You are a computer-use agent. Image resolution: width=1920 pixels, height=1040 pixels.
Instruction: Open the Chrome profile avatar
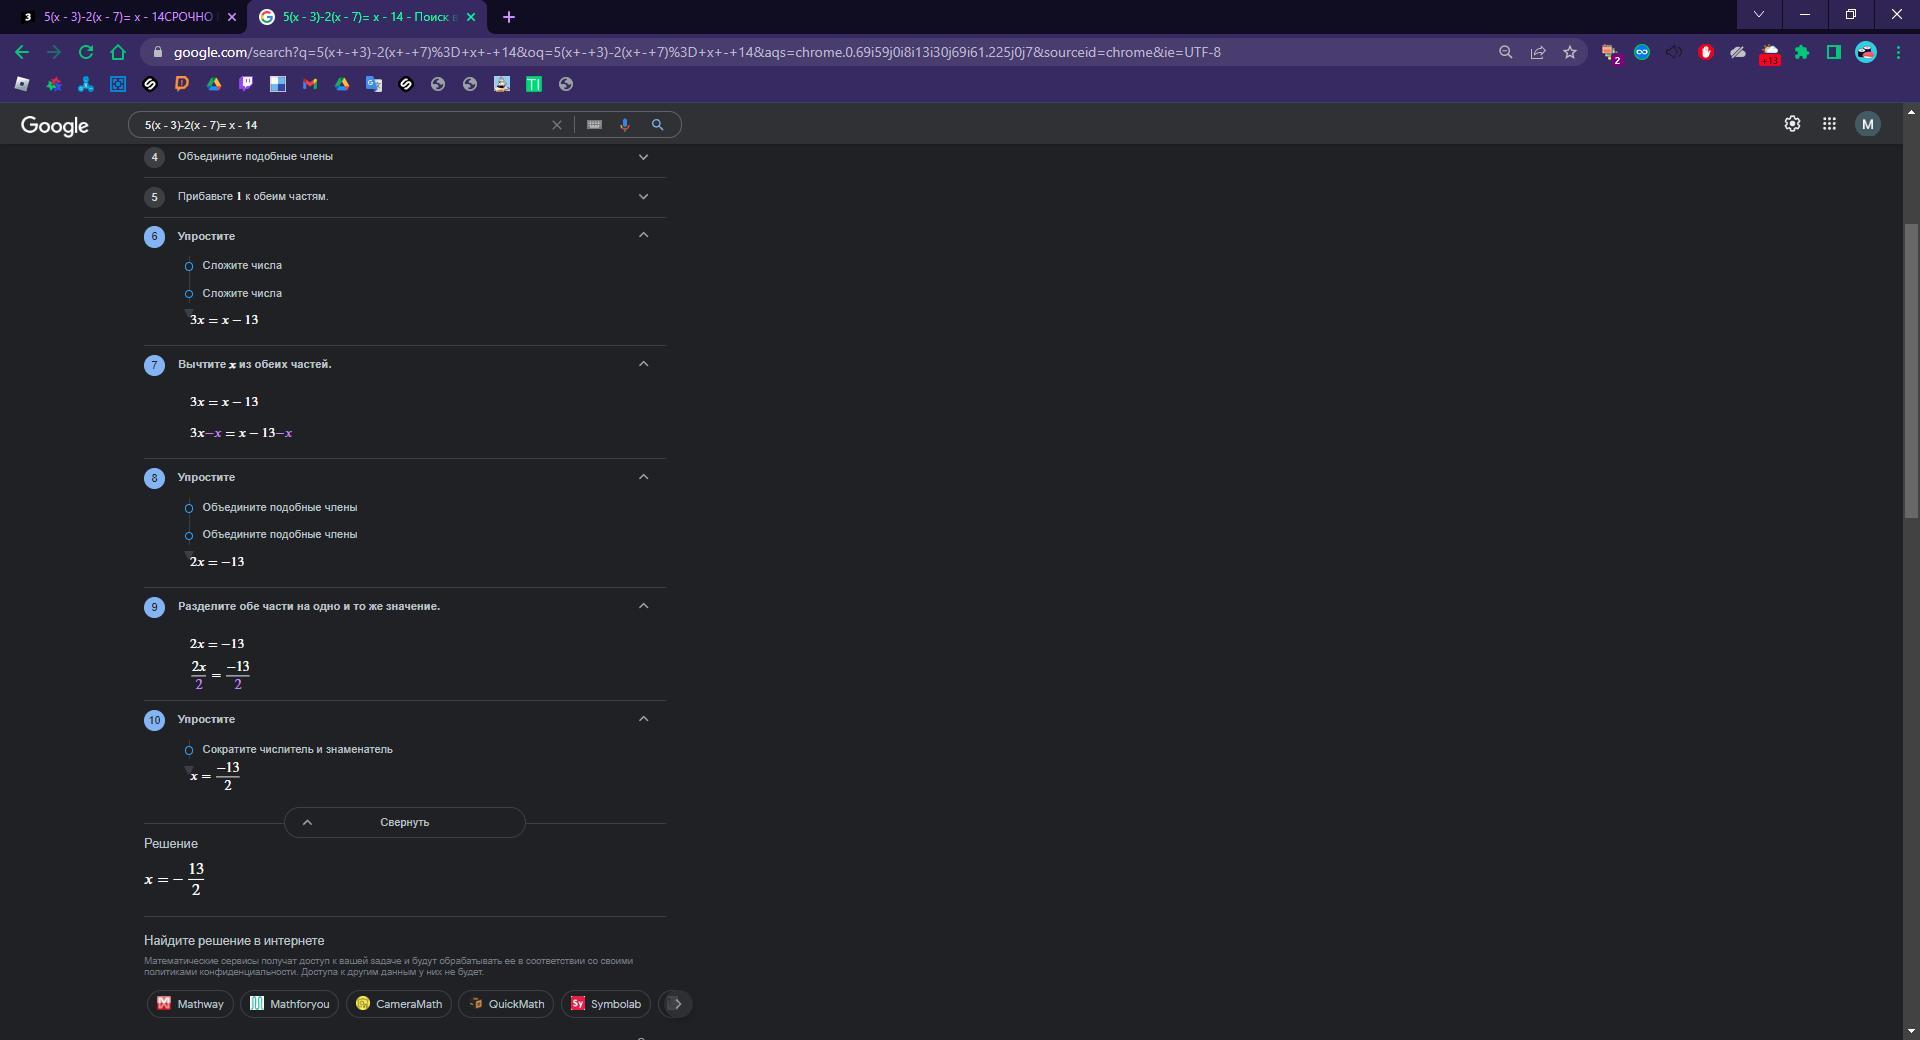(1866, 52)
